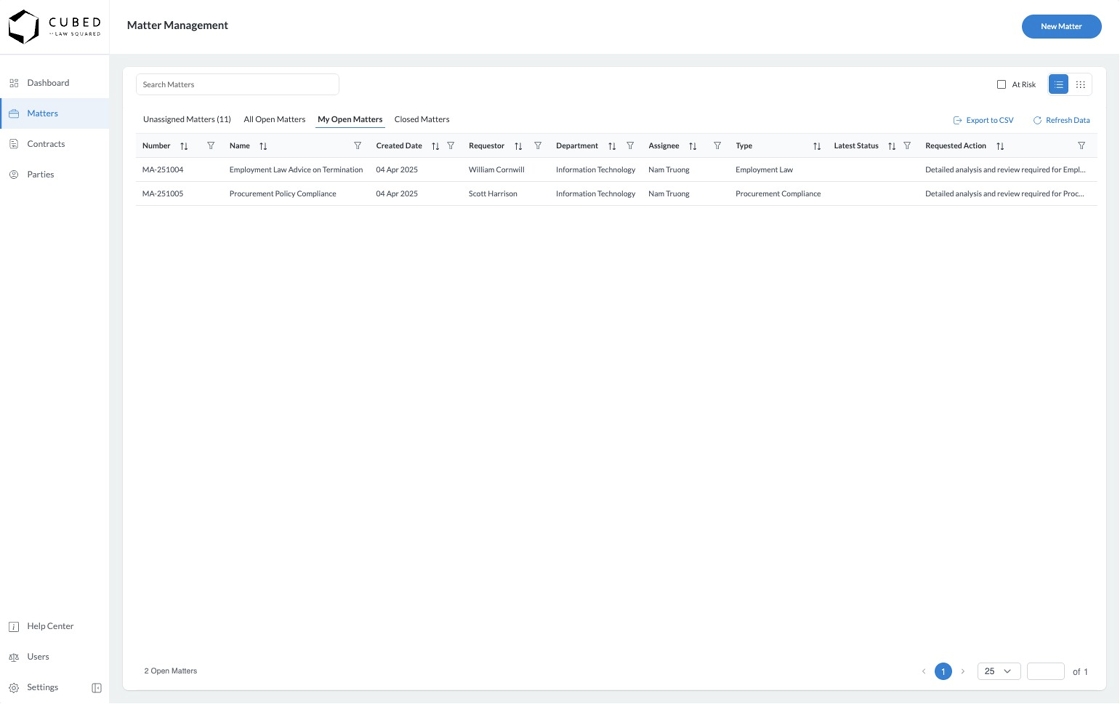Sort by Department column arrows
Screen dimensions: 1120x704
pos(611,146)
